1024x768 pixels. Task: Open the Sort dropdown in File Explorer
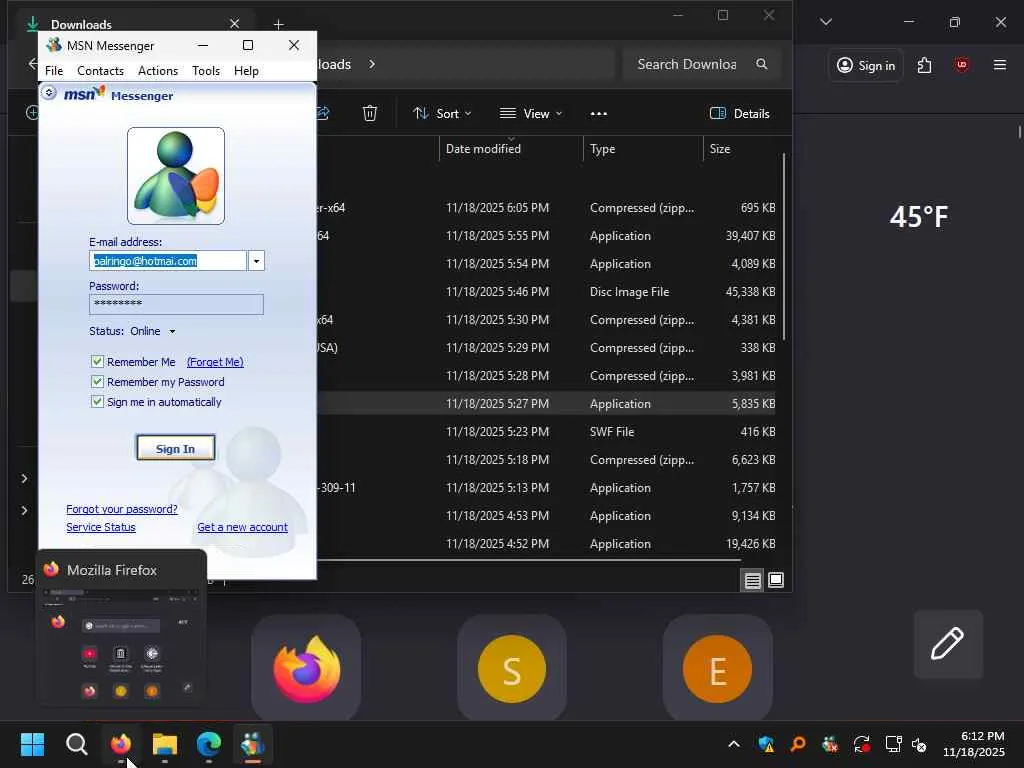442,114
